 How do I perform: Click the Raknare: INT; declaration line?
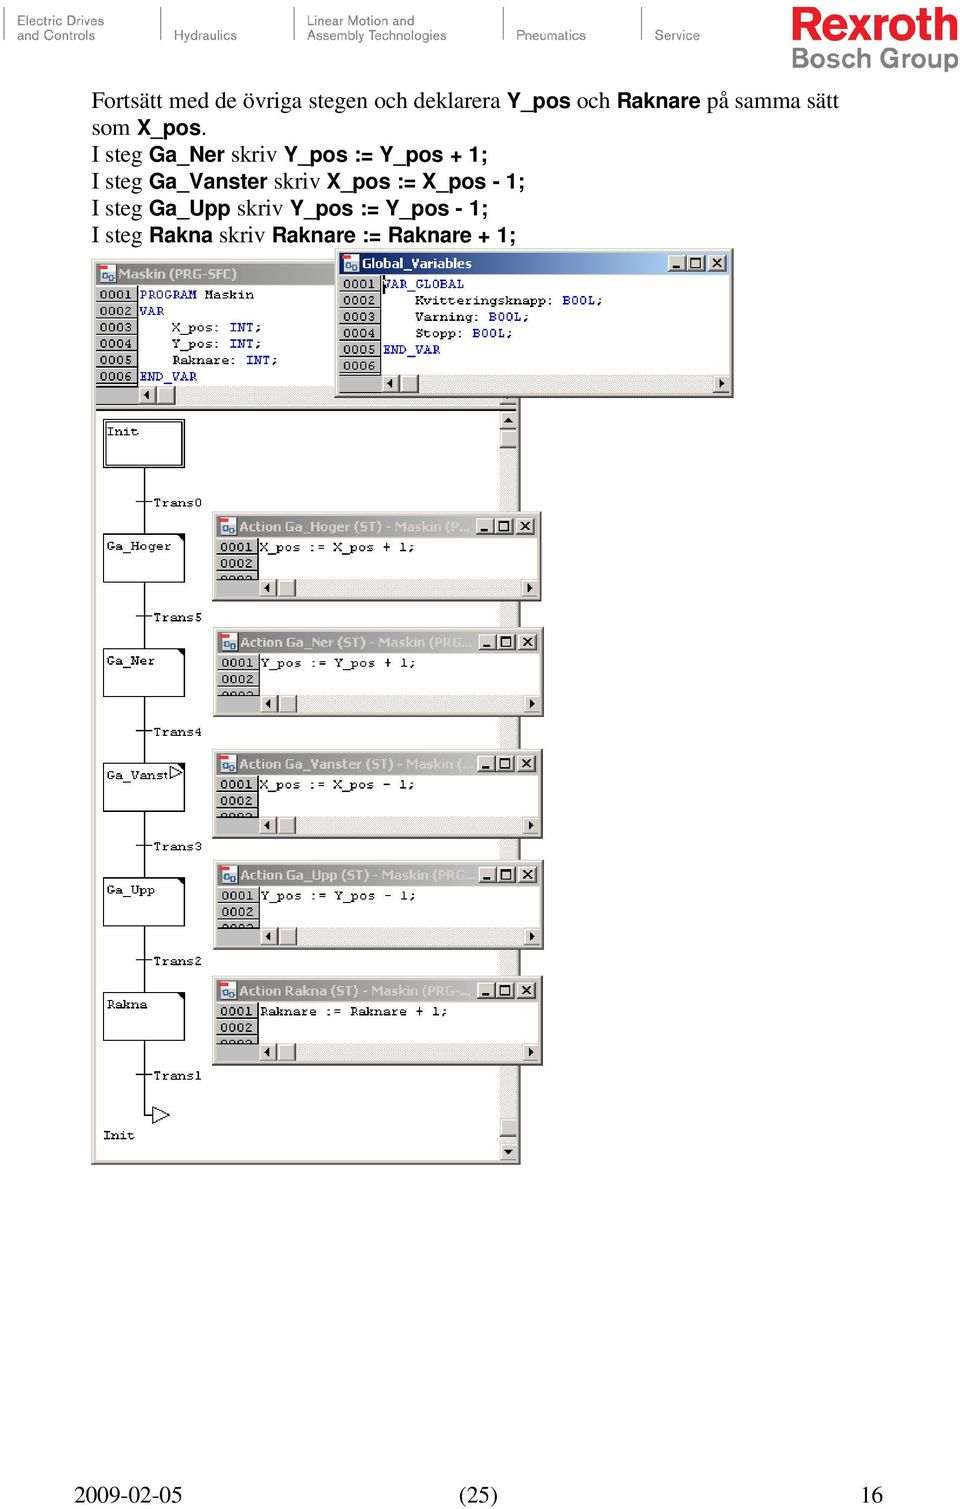224,360
